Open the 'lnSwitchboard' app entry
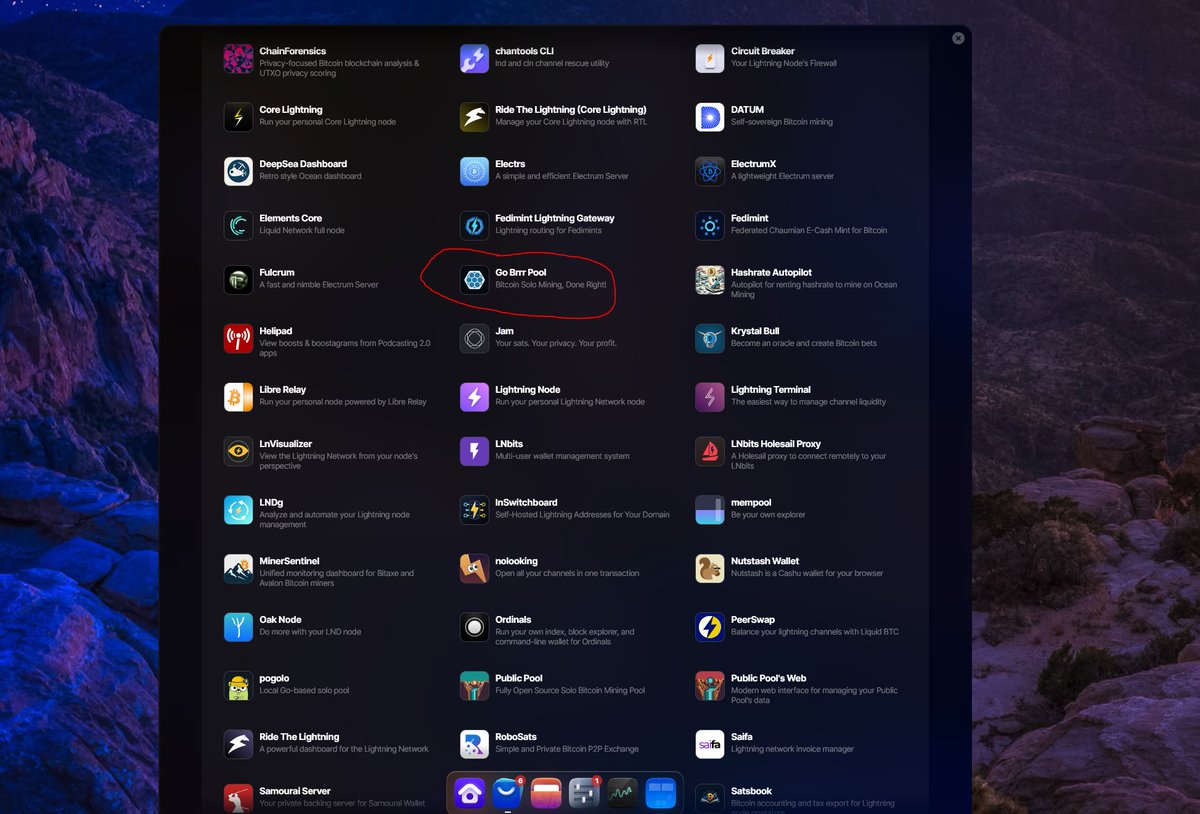The height and width of the screenshot is (814, 1200). pos(565,509)
